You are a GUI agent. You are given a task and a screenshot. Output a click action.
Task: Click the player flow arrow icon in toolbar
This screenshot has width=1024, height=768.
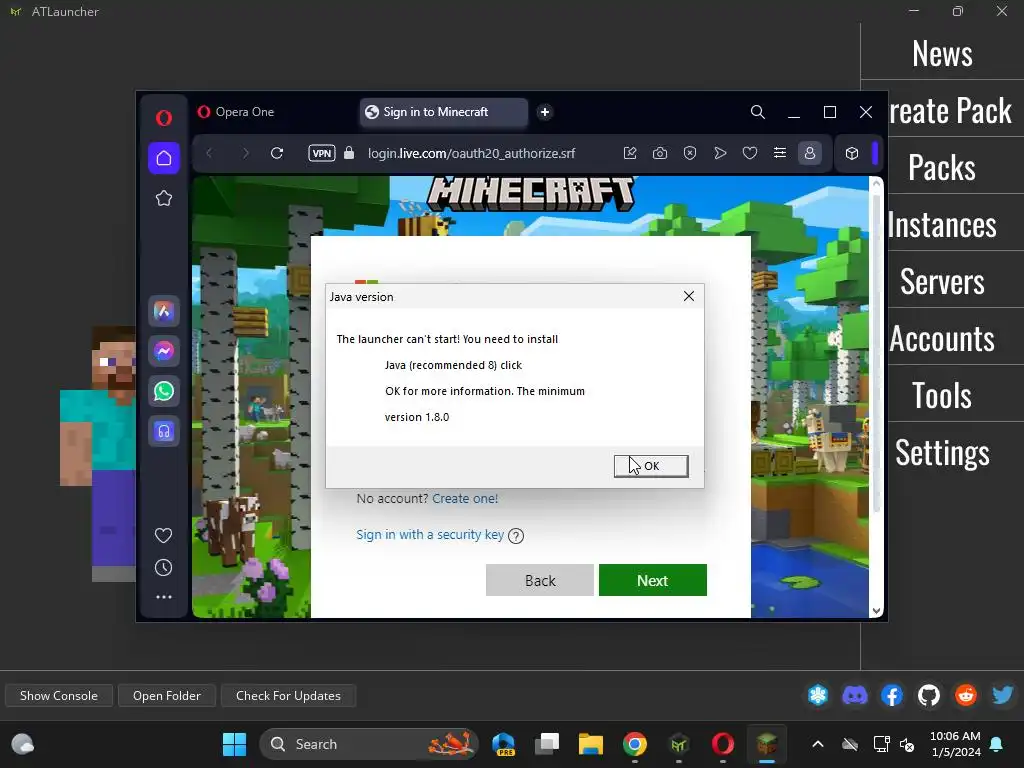click(x=720, y=153)
